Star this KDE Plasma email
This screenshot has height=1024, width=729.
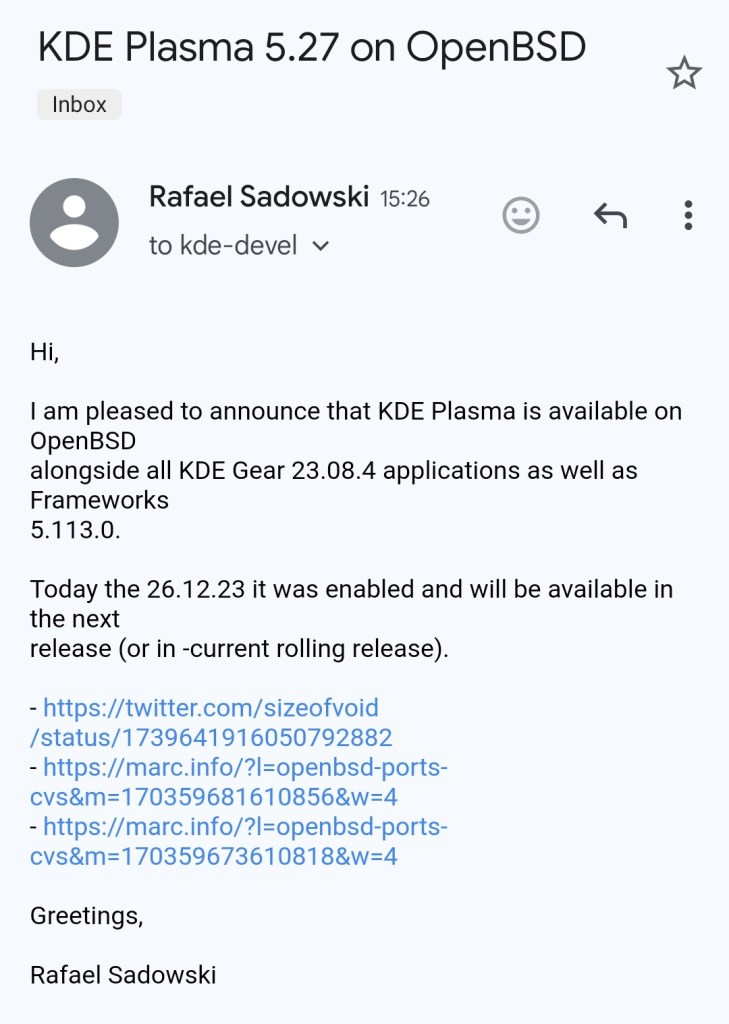pos(684,73)
